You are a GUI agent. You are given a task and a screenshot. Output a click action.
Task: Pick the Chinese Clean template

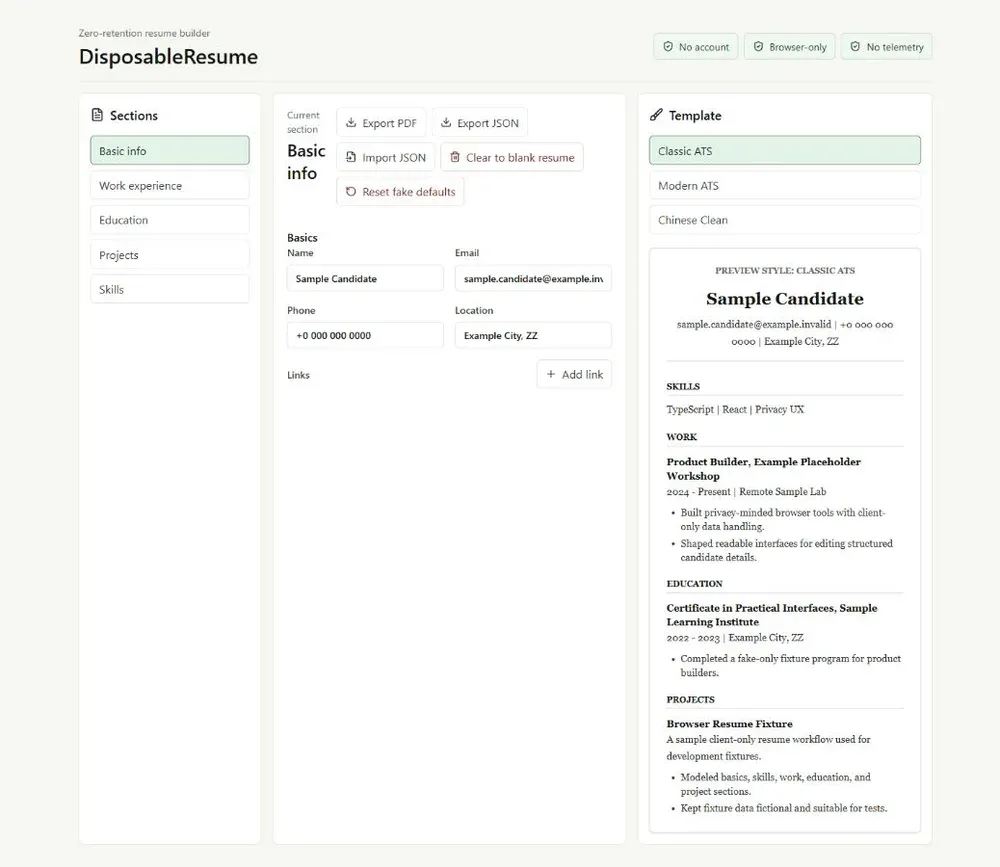click(785, 220)
